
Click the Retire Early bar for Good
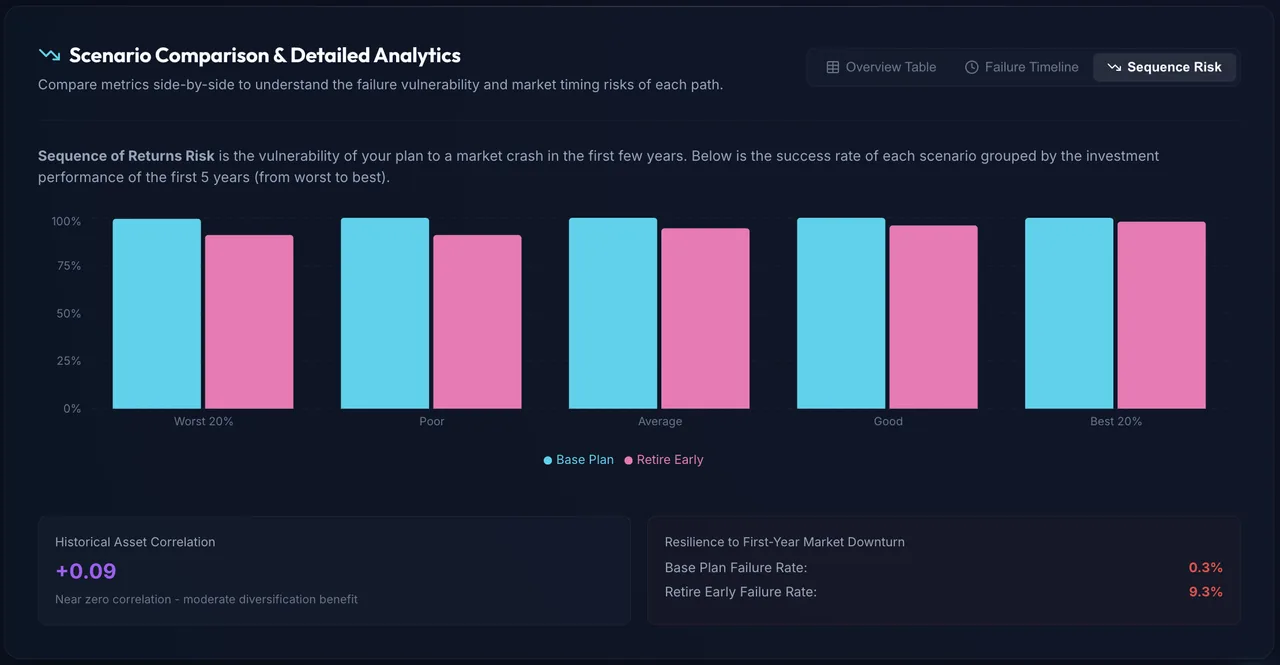(933, 317)
